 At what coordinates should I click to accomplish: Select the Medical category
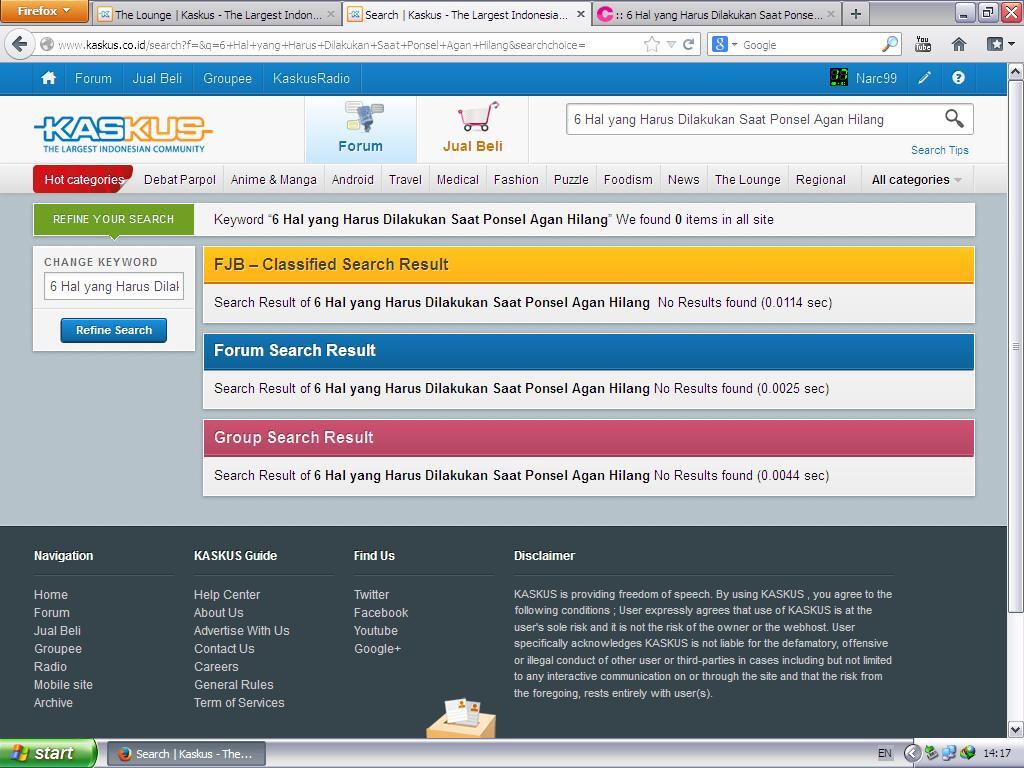pyautogui.click(x=458, y=180)
